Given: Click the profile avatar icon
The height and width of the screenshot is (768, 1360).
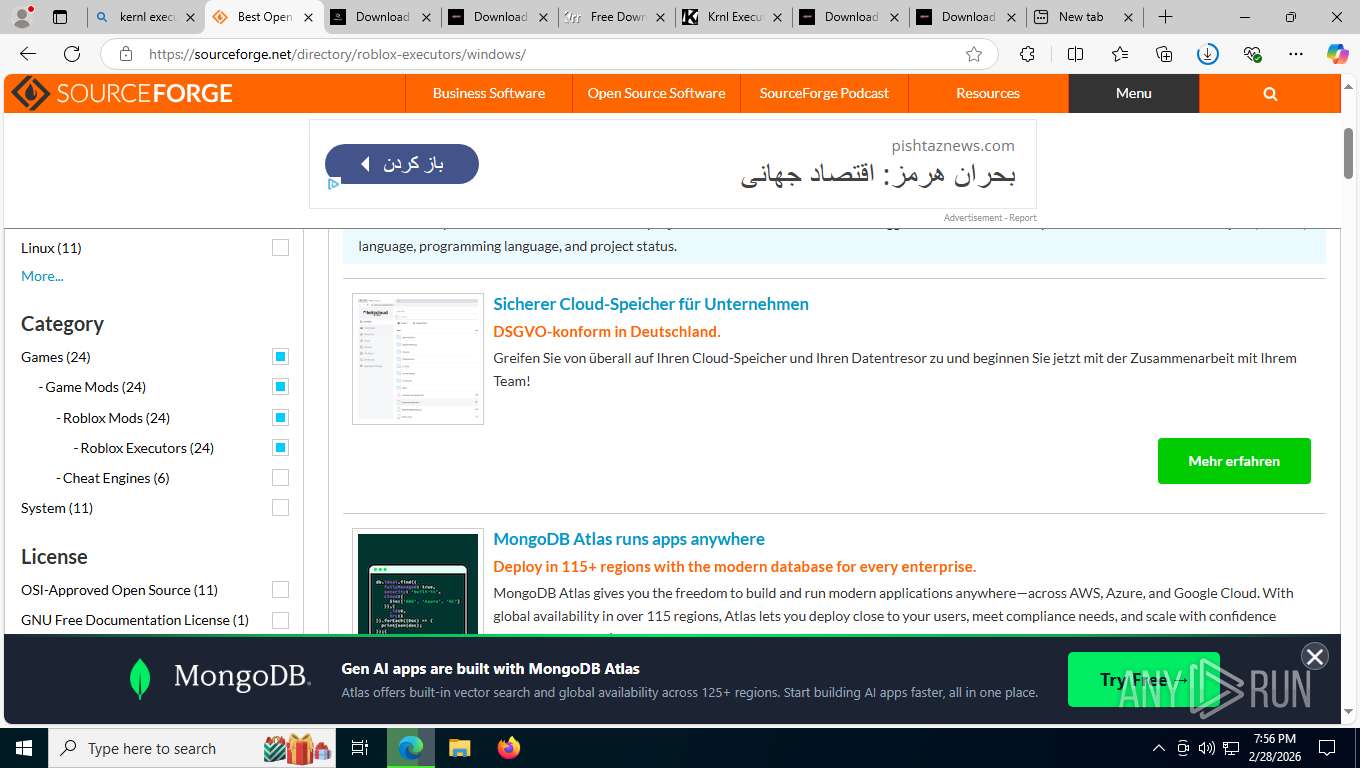Looking at the screenshot, I should 21,17.
